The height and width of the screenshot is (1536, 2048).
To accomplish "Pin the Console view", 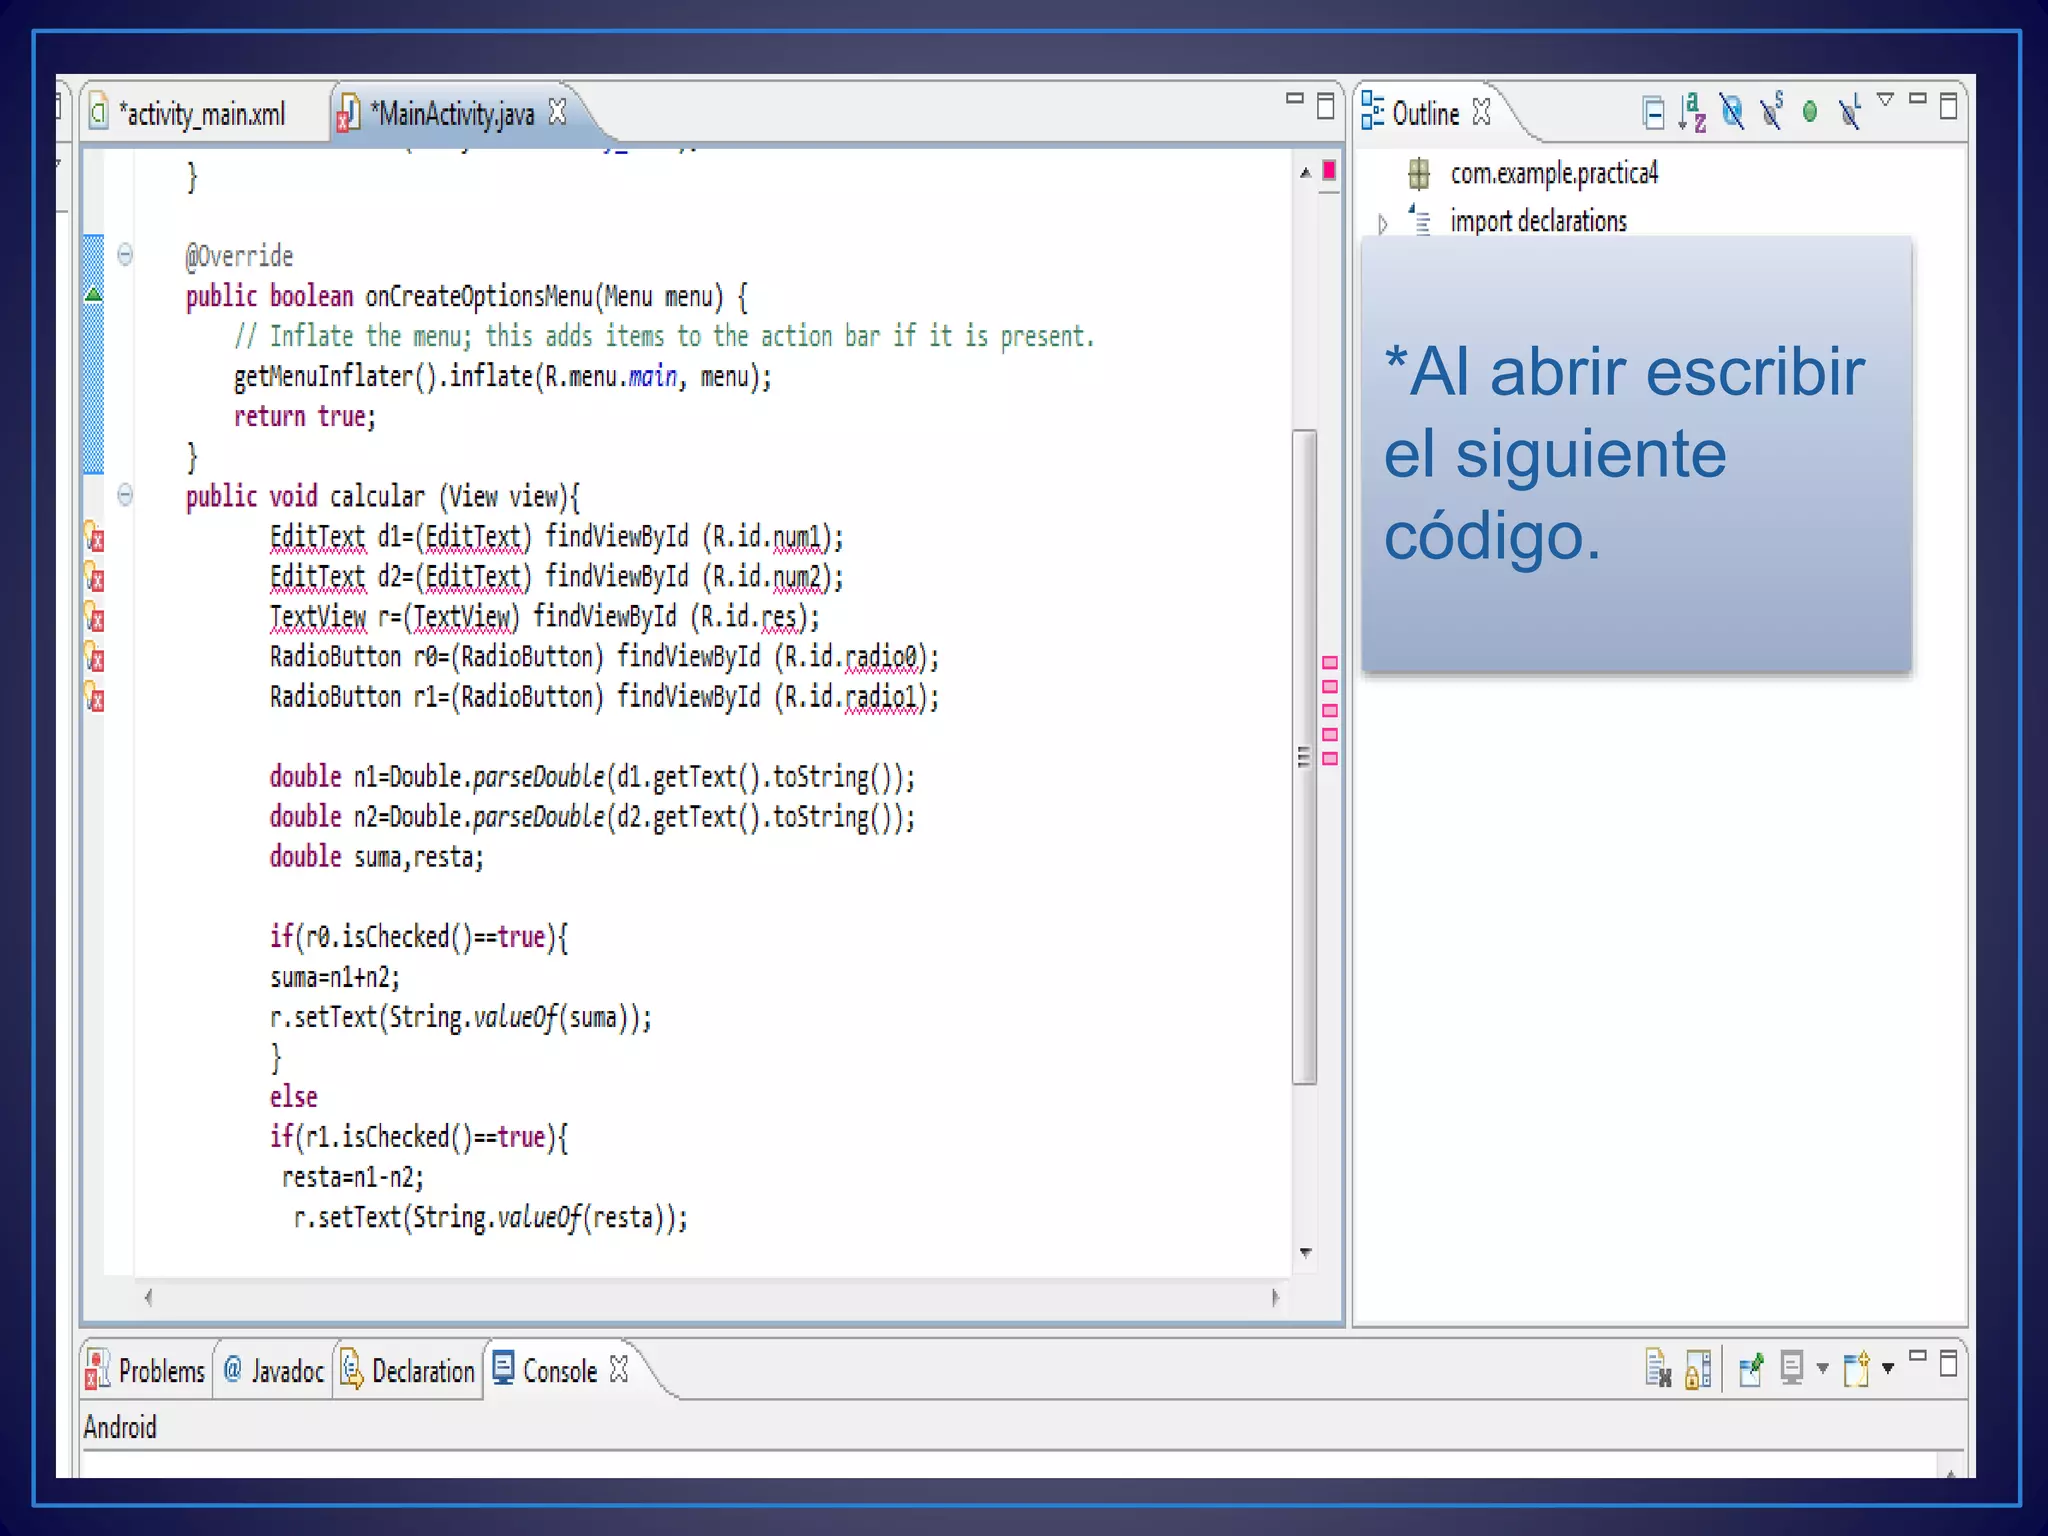I will (1751, 1369).
